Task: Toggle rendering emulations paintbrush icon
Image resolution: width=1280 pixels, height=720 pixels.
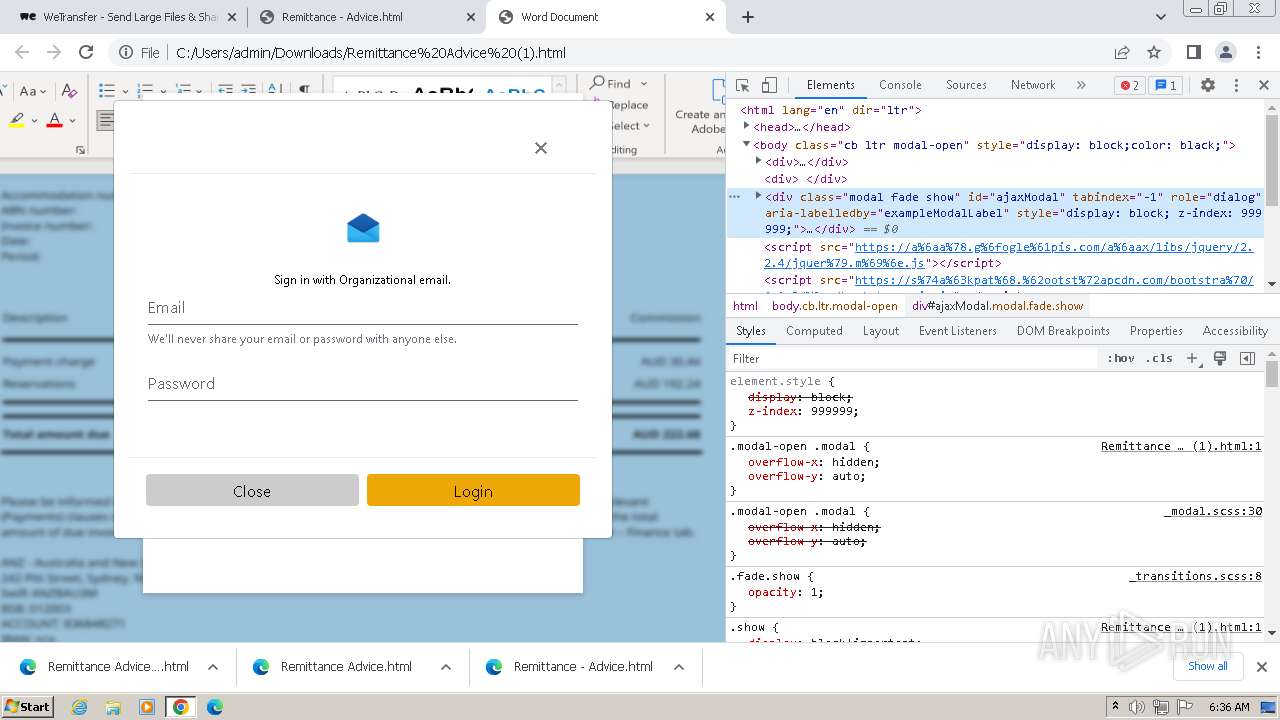Action: (x=1220, y=358)
